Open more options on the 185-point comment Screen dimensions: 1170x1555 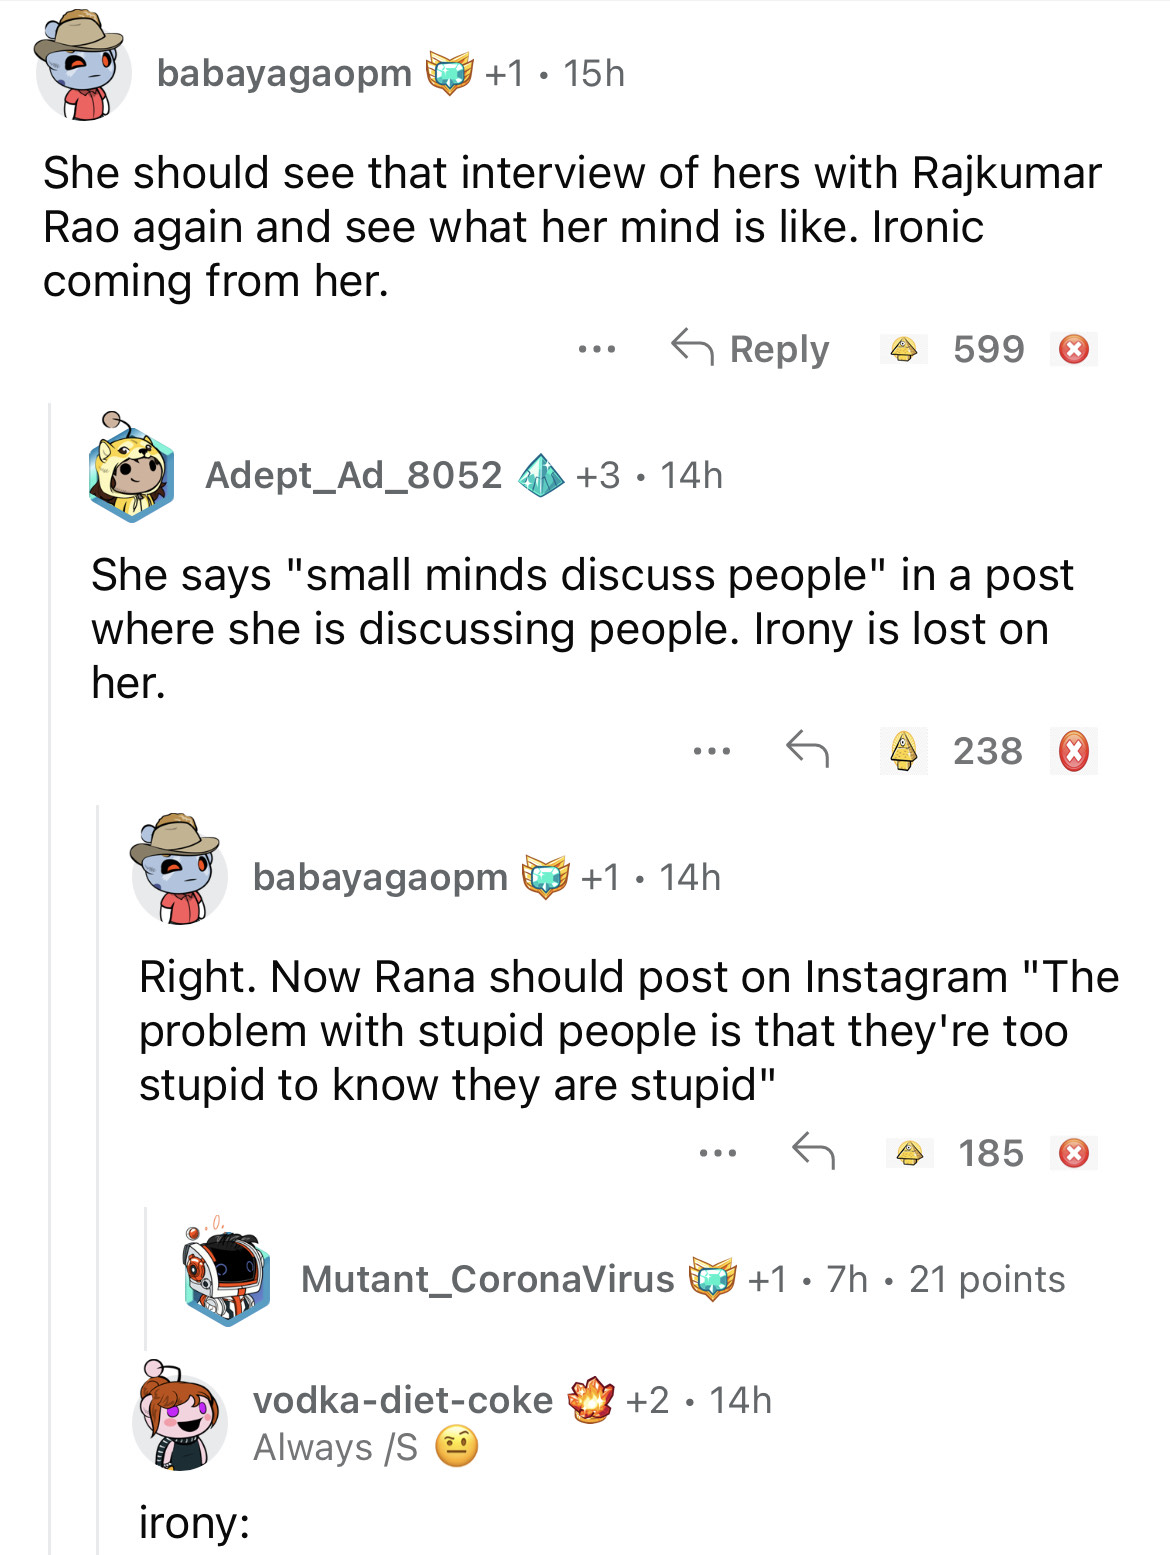coord(718,1153)
